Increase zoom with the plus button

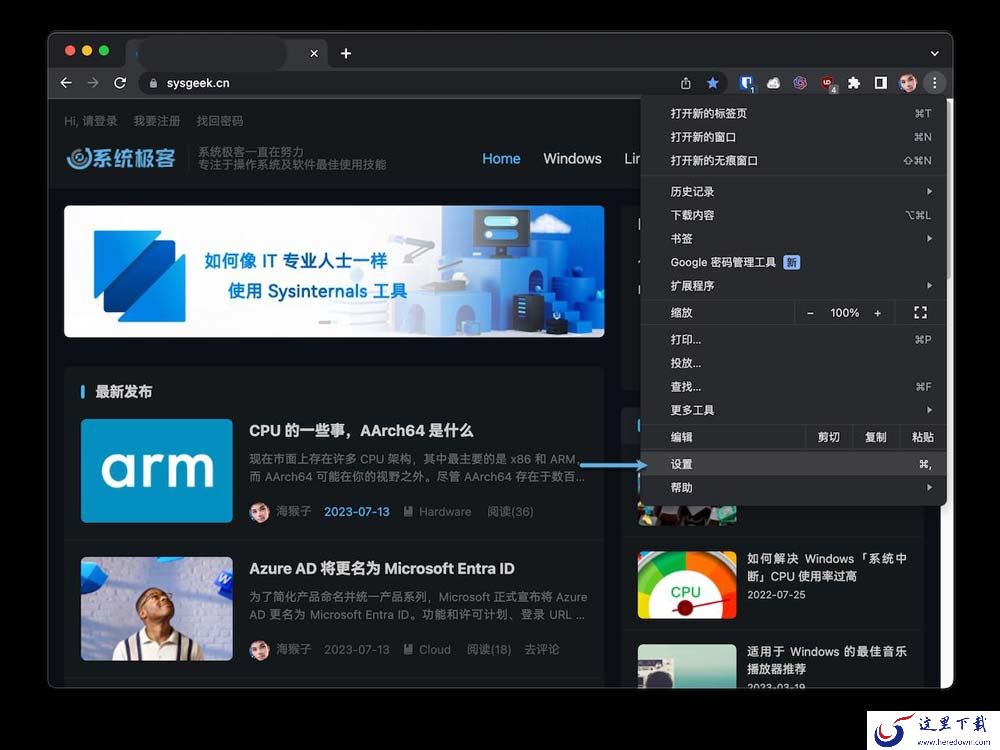[878, 313]
